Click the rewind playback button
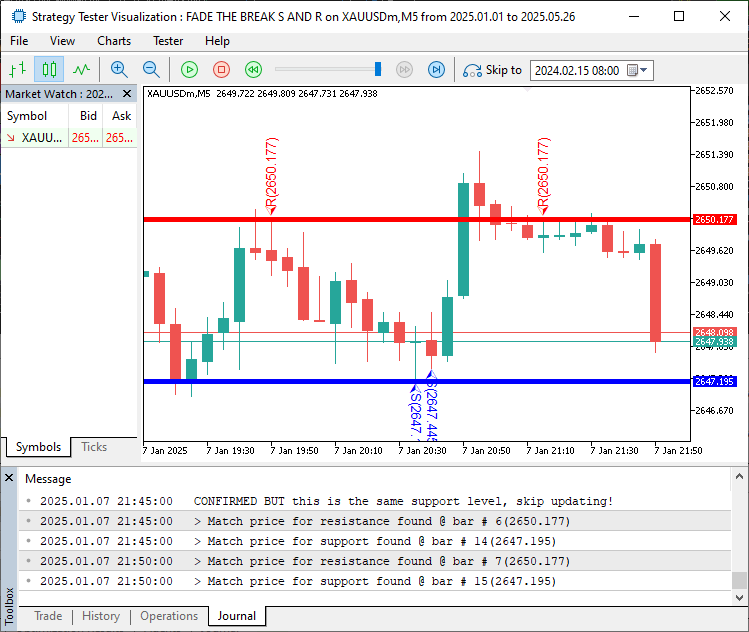The image size is (749, 632). (x=254, y=70)
